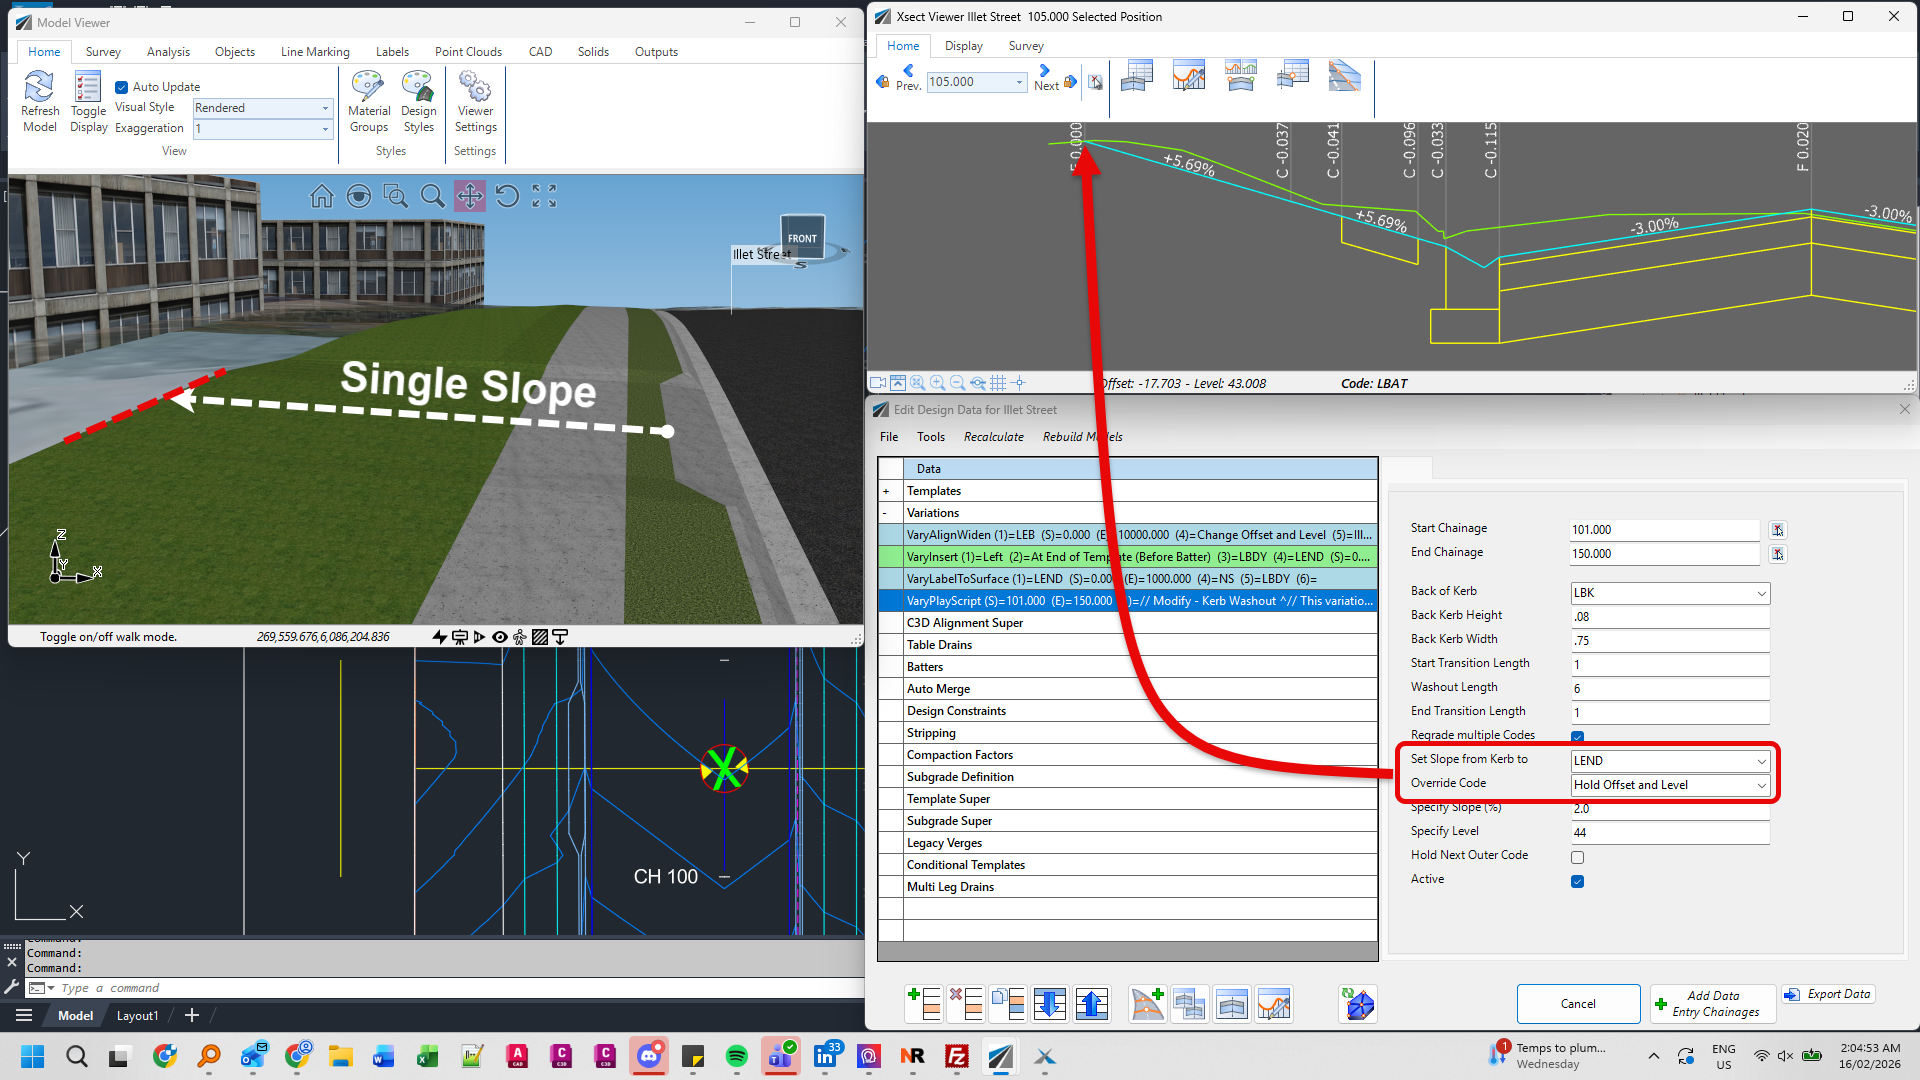Toggle the Auto Update checkbox
The width and height of the screenshot is (1920, 1080).
click(x=121, y=87)
